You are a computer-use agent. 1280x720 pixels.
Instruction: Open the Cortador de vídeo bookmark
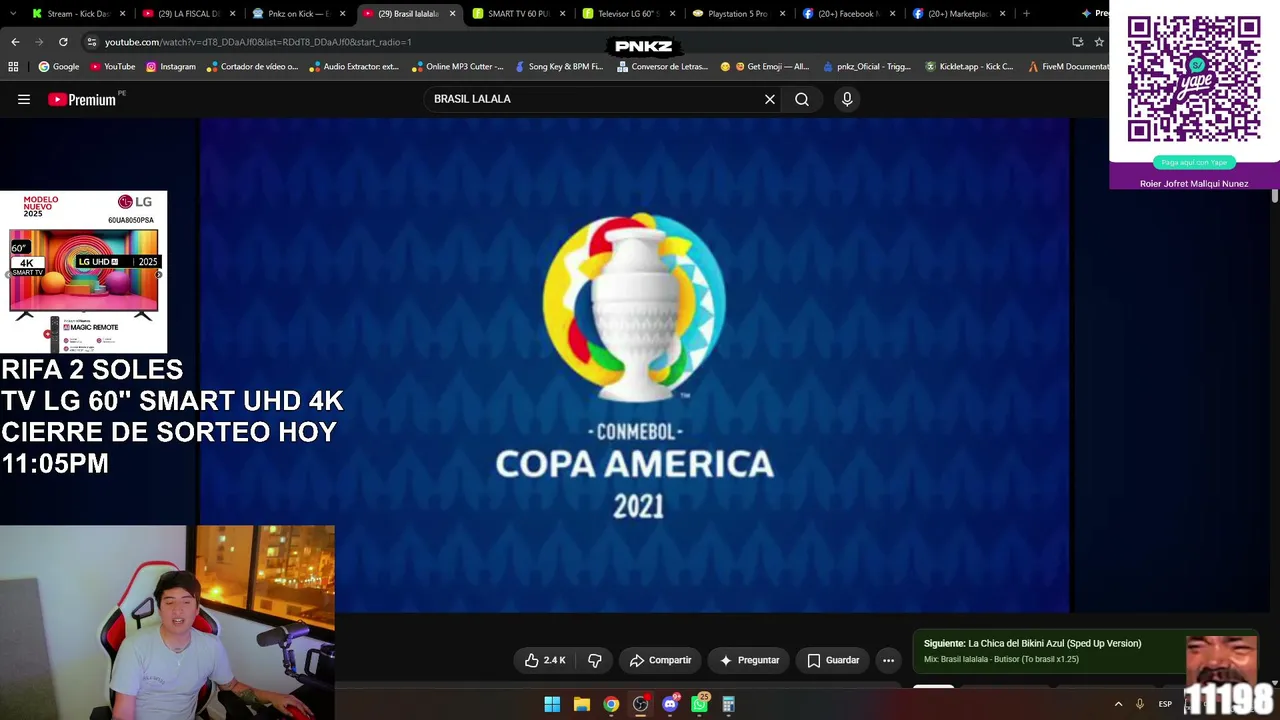coord(252,67)
